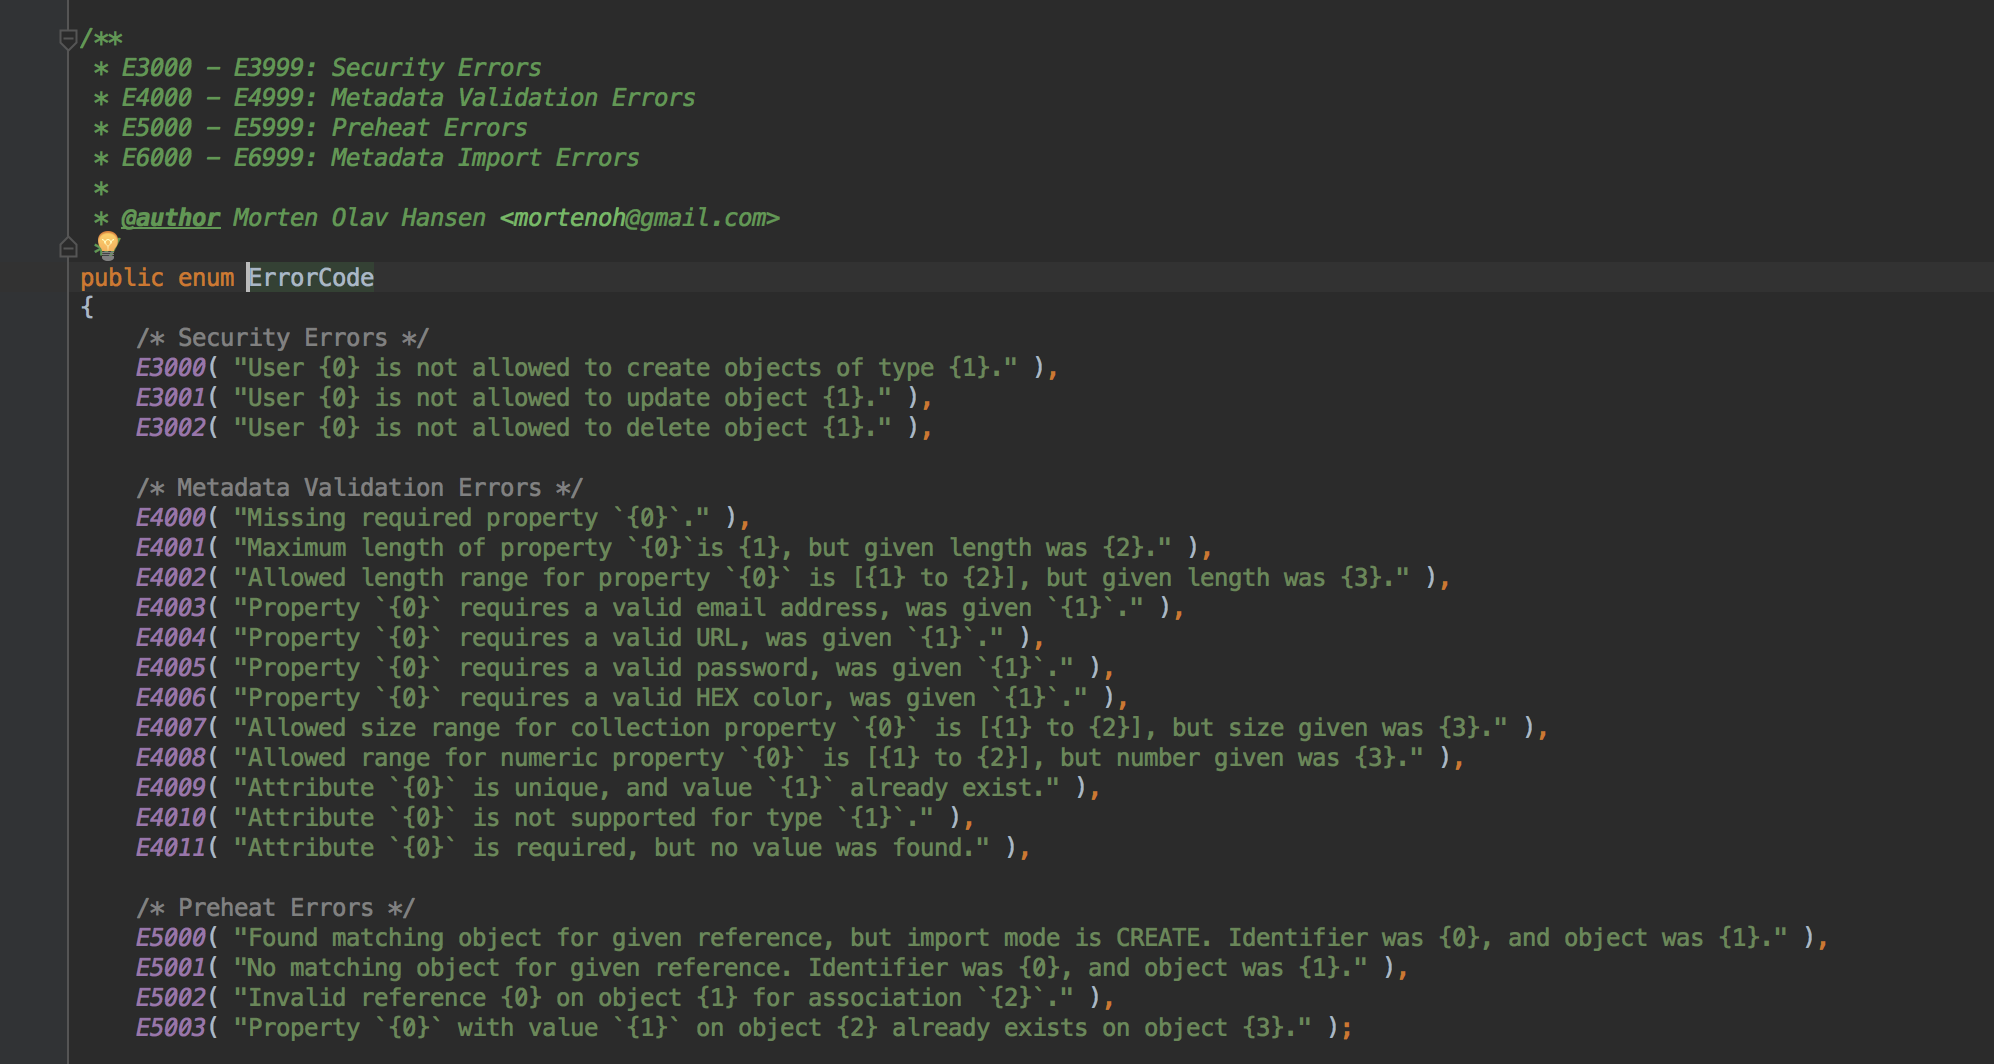Place cursor on the ErrorCode enum name
Image resolution: width=1994 pixels, height=1064 pixels.
pos(311,278)
